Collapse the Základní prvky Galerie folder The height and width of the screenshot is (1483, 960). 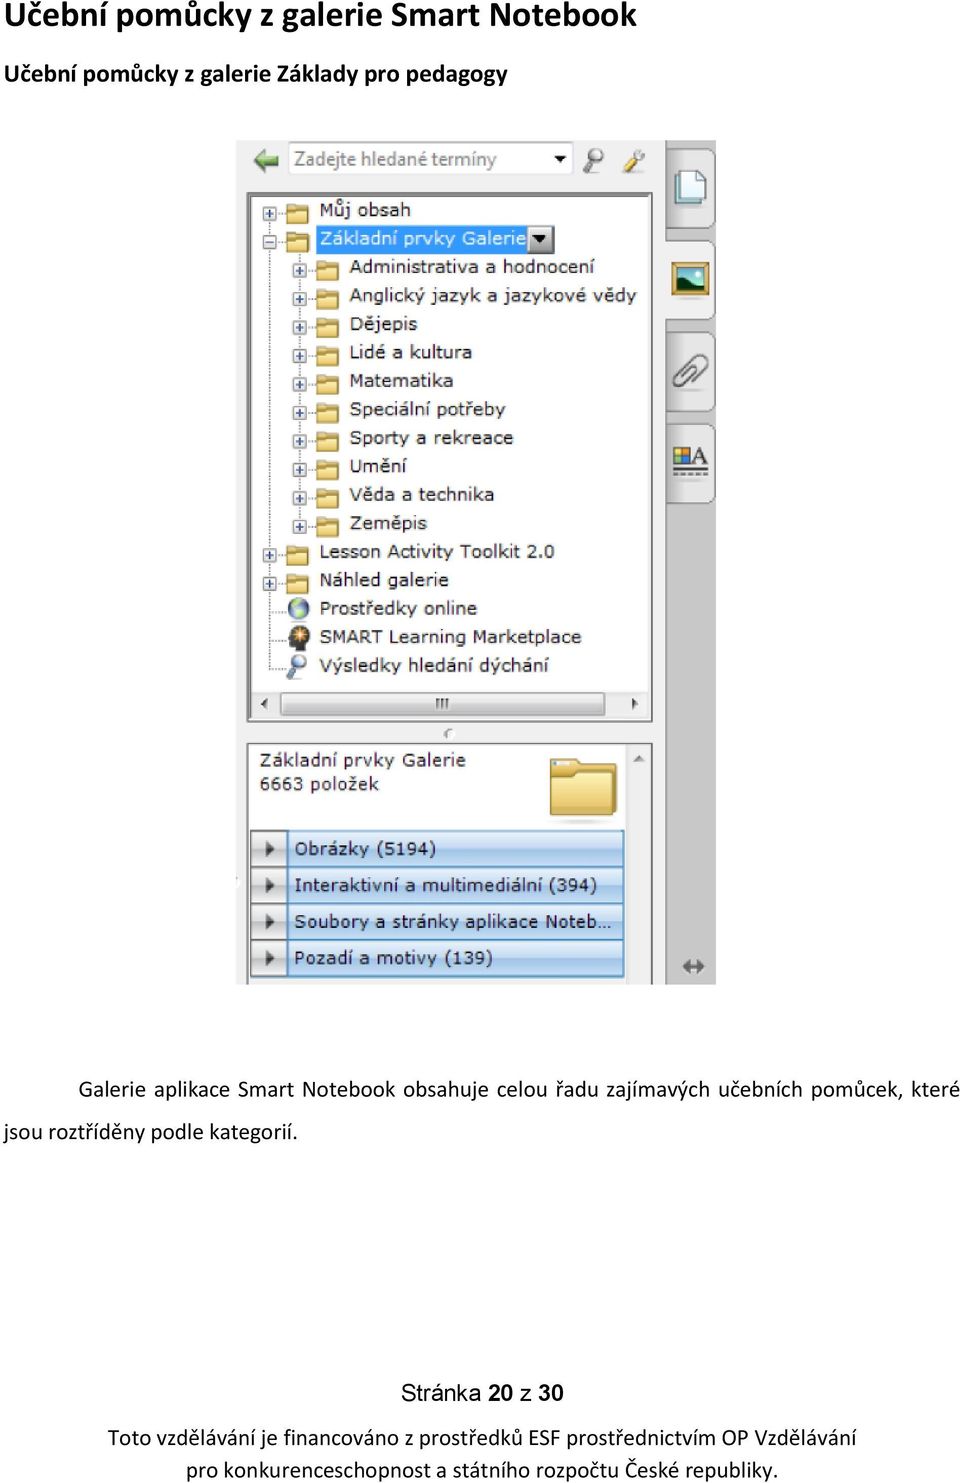click(x=269, y=241)
